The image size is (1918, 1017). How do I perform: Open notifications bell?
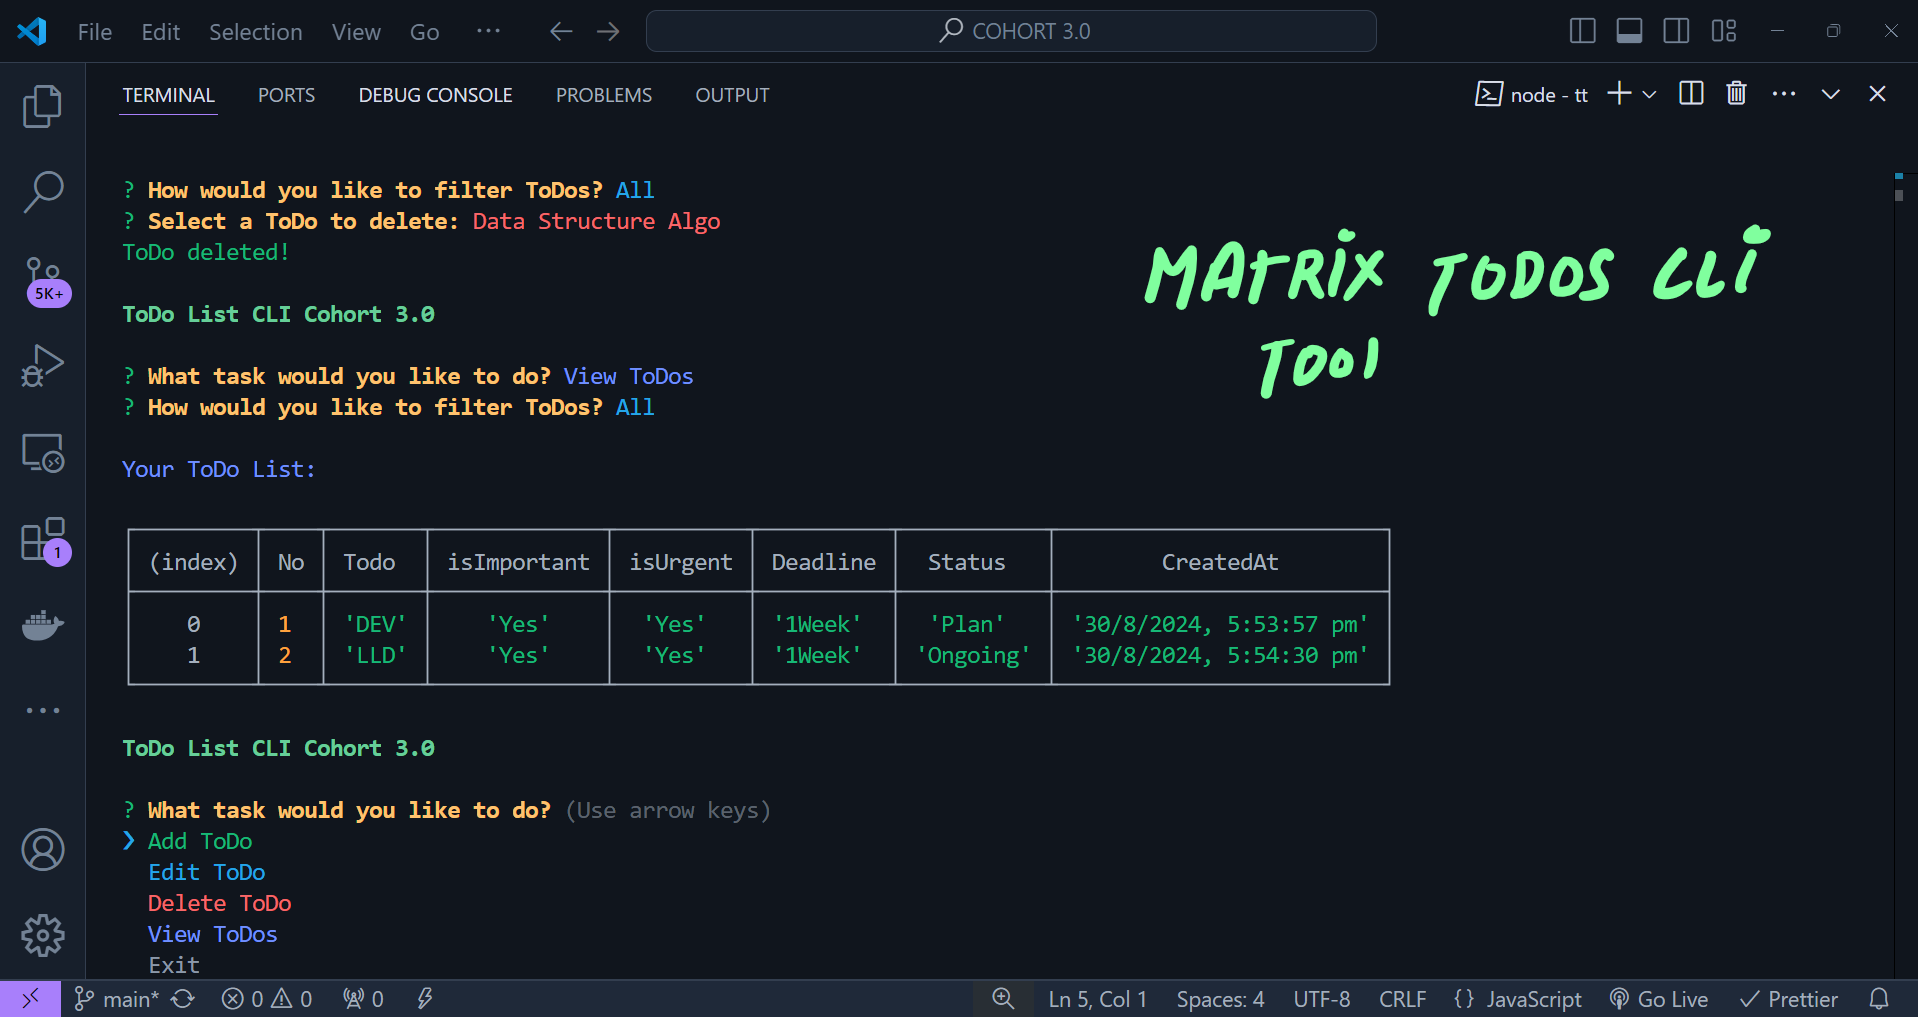pos(1879,999)
